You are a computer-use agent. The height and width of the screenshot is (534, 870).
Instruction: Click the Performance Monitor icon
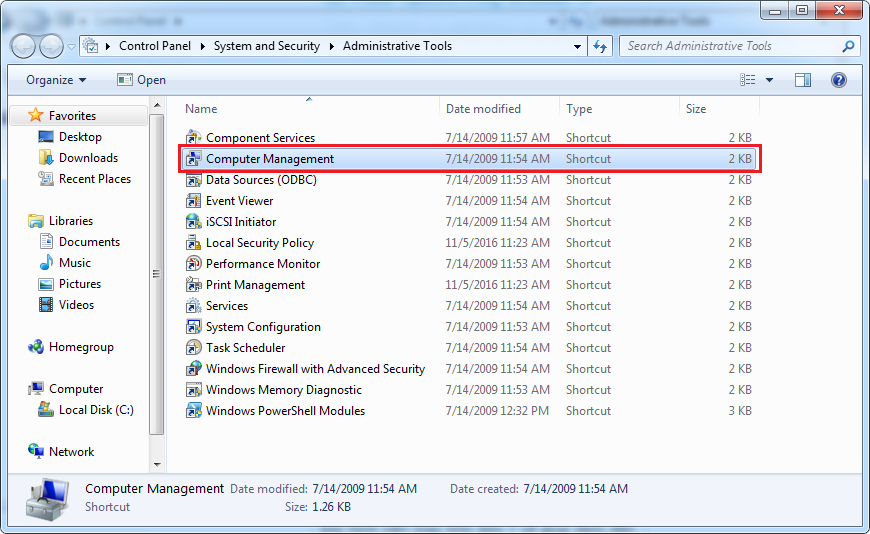click(194, 264)
